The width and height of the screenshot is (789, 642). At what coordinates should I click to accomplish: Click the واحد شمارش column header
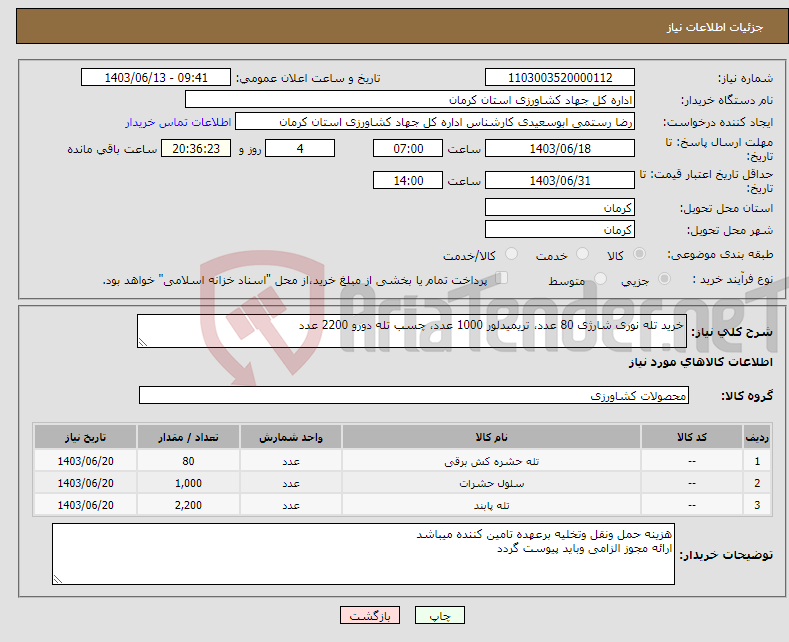tap(291, 437)
